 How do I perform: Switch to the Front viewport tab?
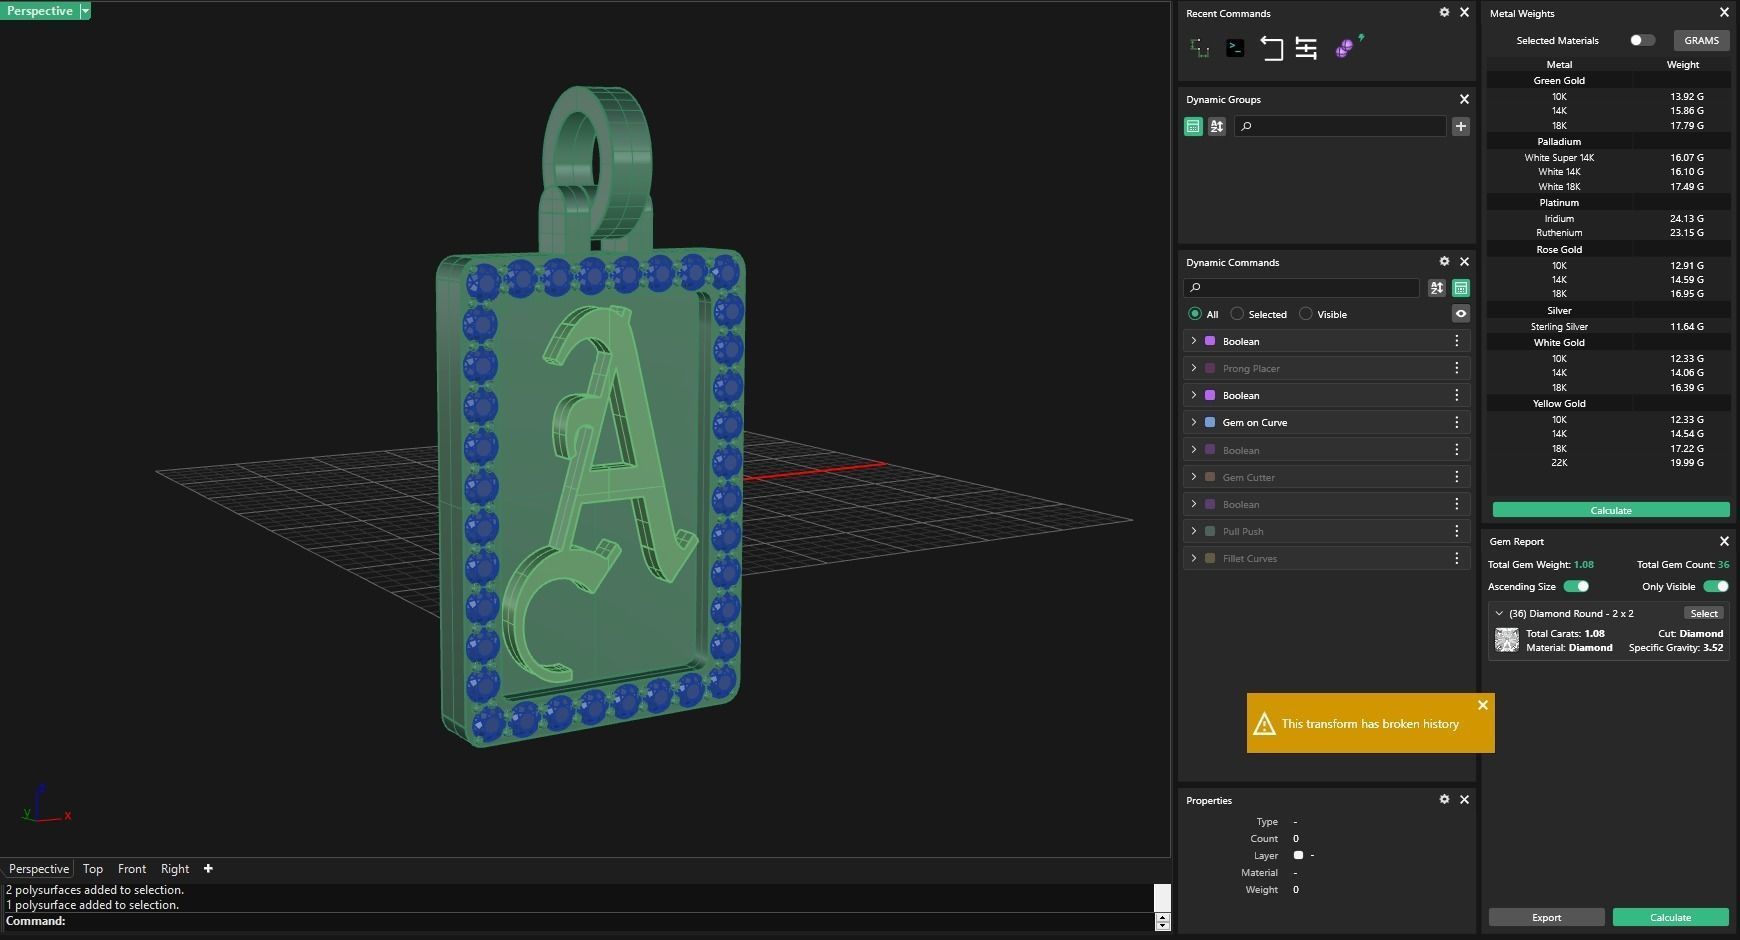[132, 869]
